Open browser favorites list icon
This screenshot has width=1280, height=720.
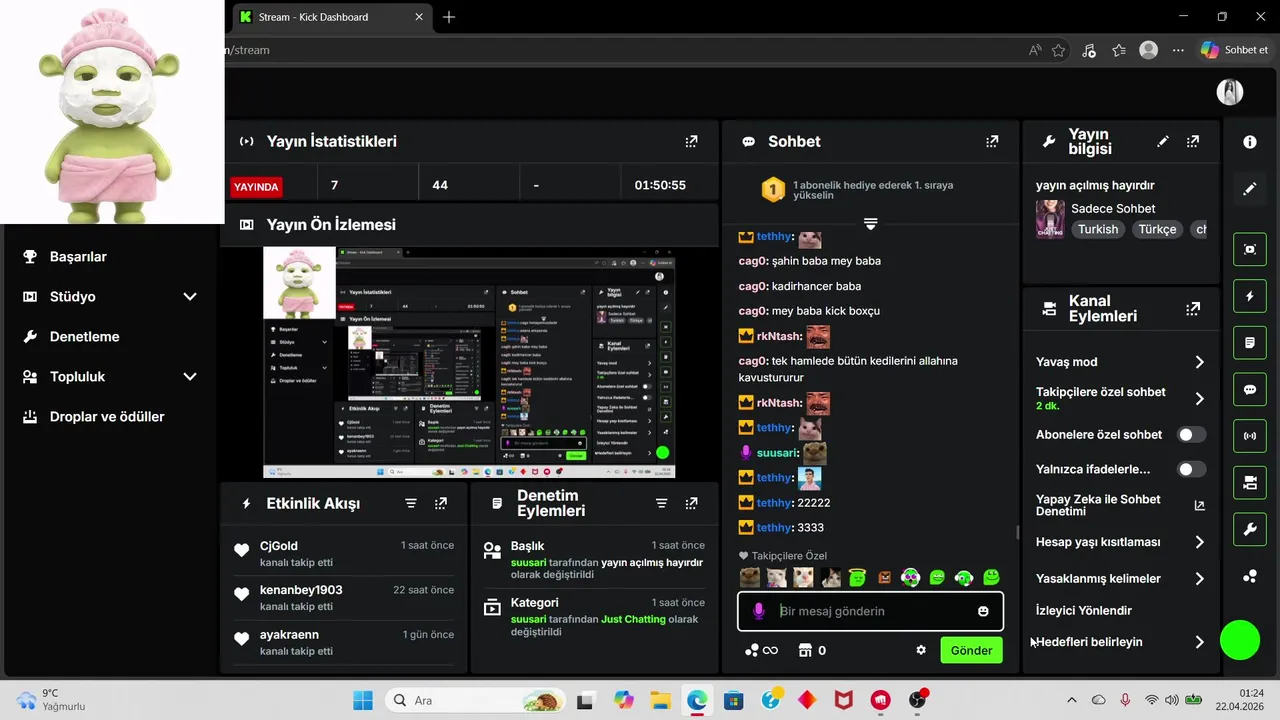1119,50
